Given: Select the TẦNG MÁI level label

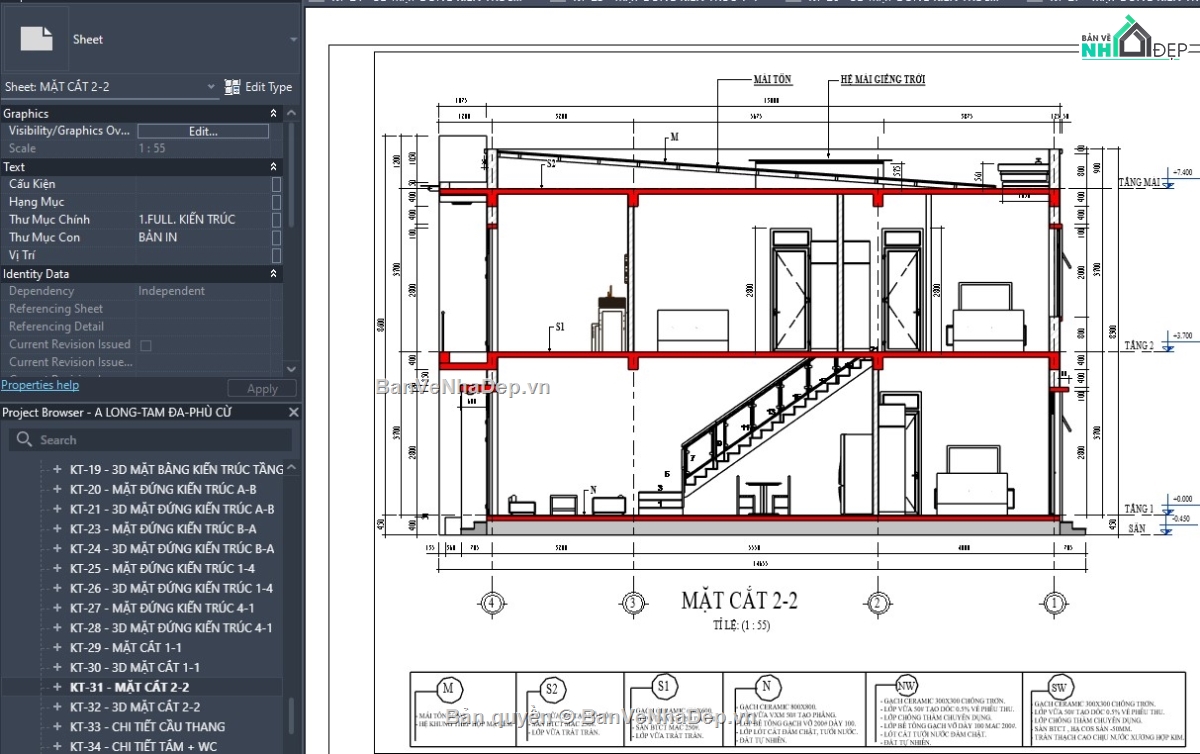Looking at the screenshot, I should coord(1138,182).
